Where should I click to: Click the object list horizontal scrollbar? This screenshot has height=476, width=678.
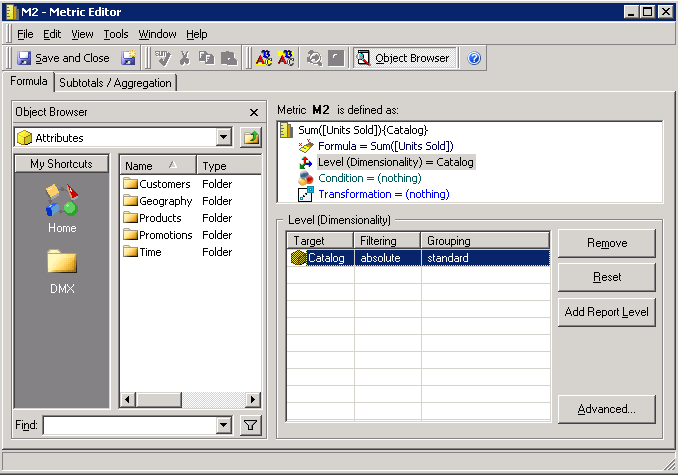[190, 400]
